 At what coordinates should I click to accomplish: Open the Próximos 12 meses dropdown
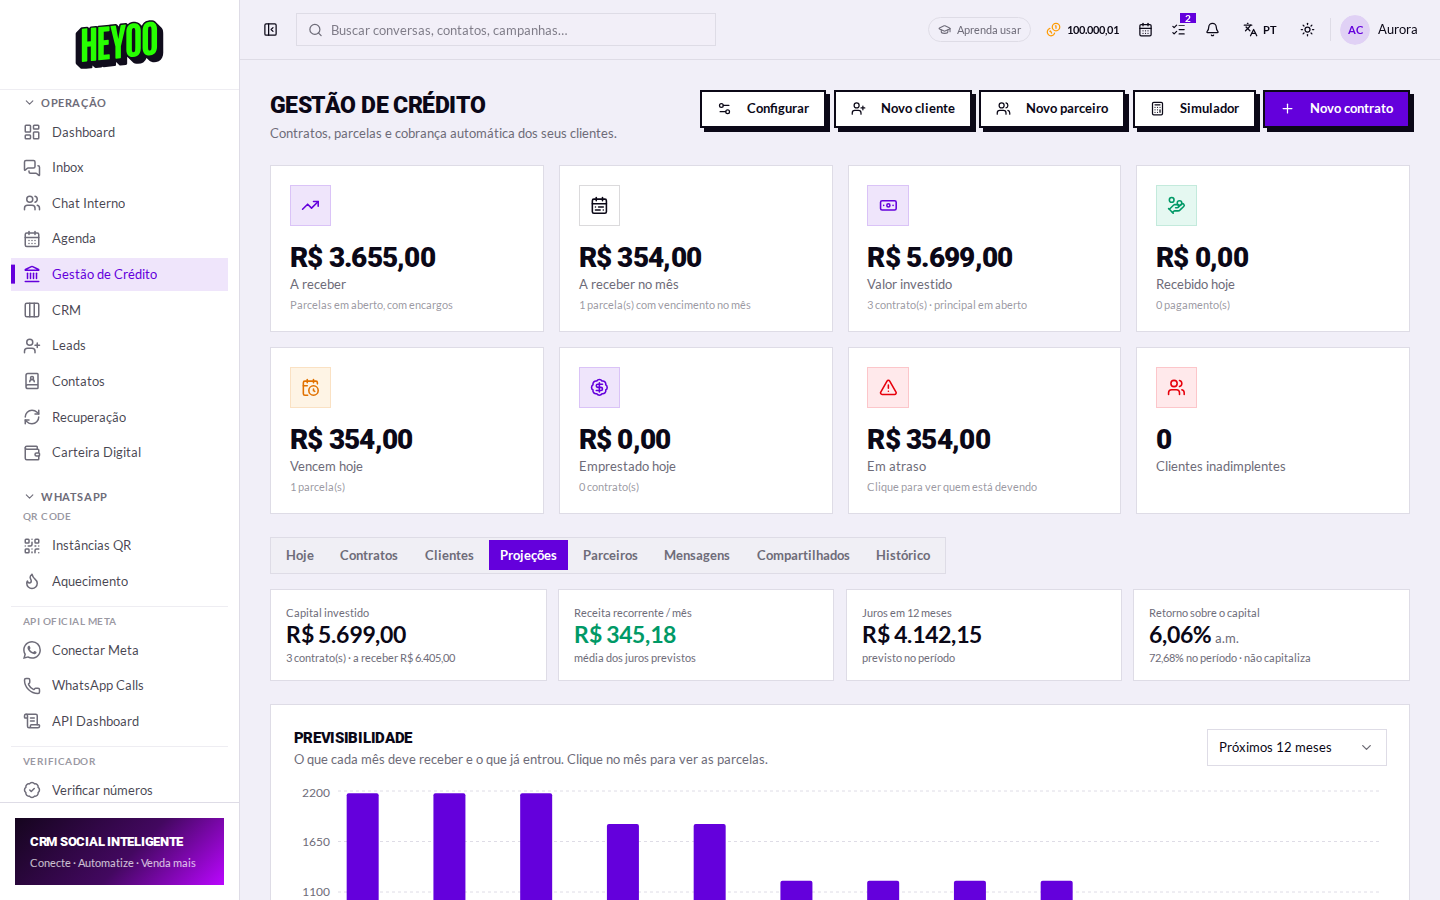pyautogui.click(x=1296, y=748)
